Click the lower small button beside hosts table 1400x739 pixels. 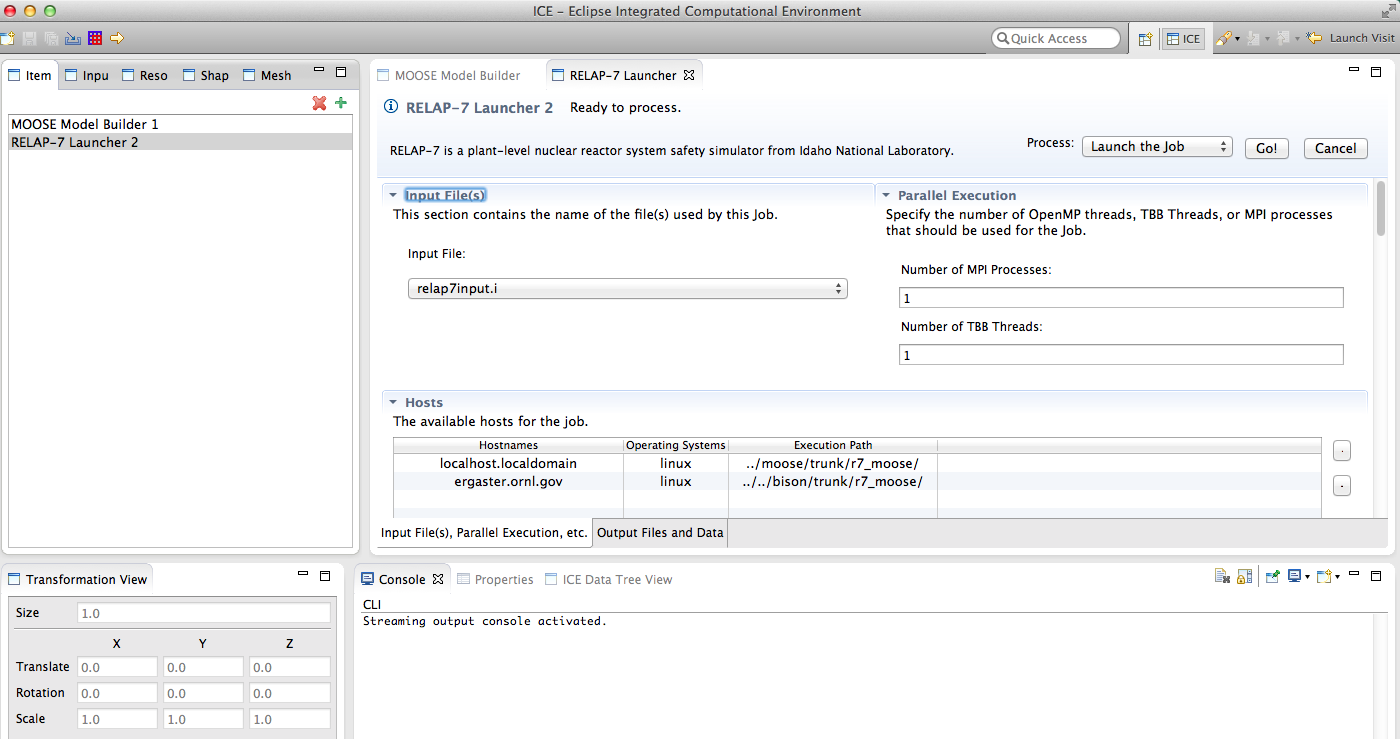coord(1342,486)
